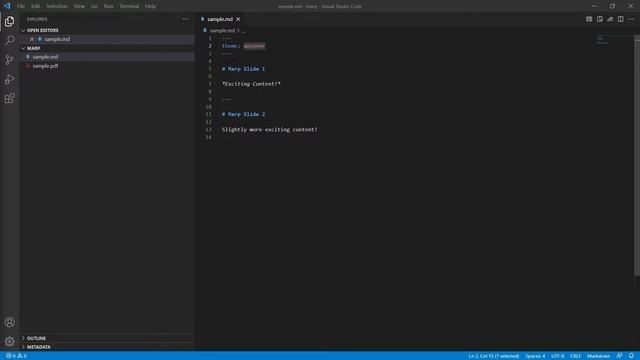Screen dimensions: 640x360
Task: Click the slide separator on line 9
Action: (x=227, y=99)
